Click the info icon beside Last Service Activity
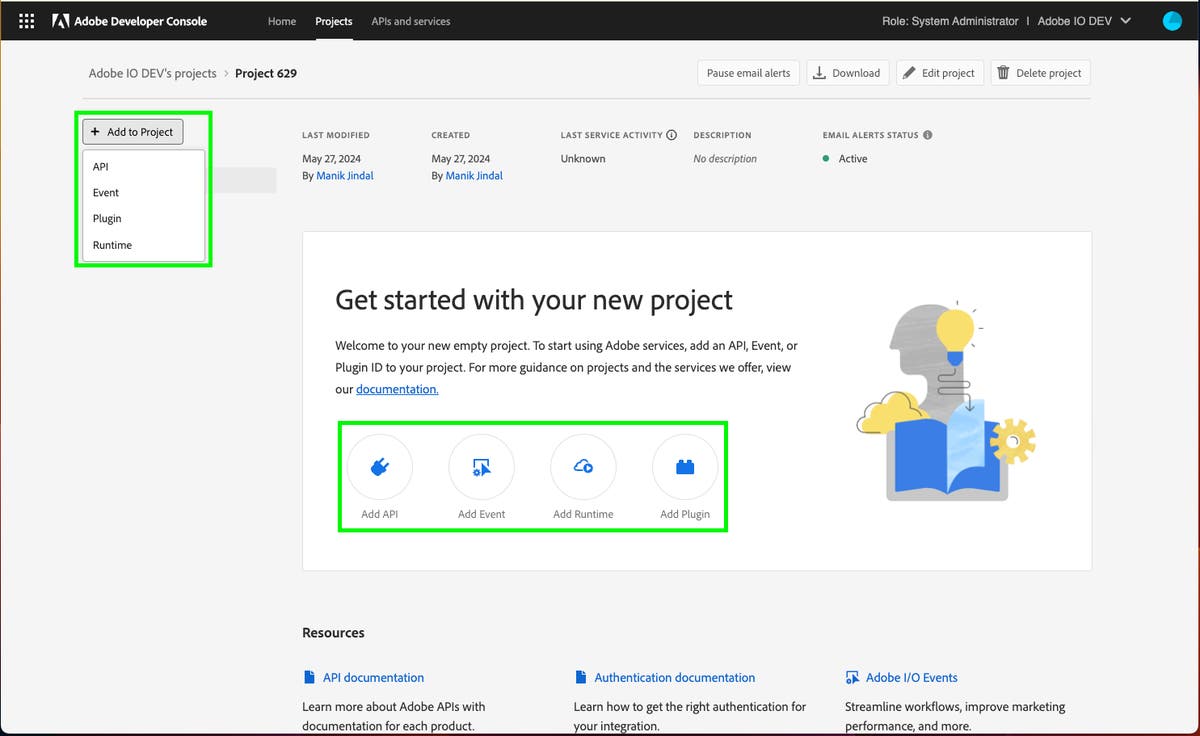 pyautogui.click(x=671, y=135)
